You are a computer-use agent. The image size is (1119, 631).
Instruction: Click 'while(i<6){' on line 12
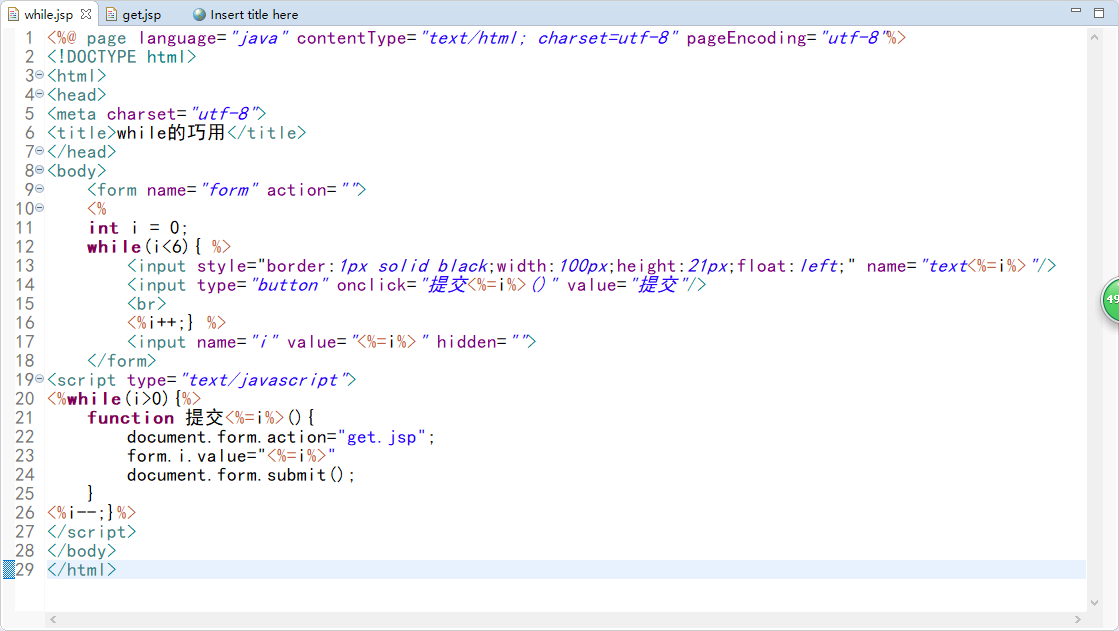(x=144, y=247)
